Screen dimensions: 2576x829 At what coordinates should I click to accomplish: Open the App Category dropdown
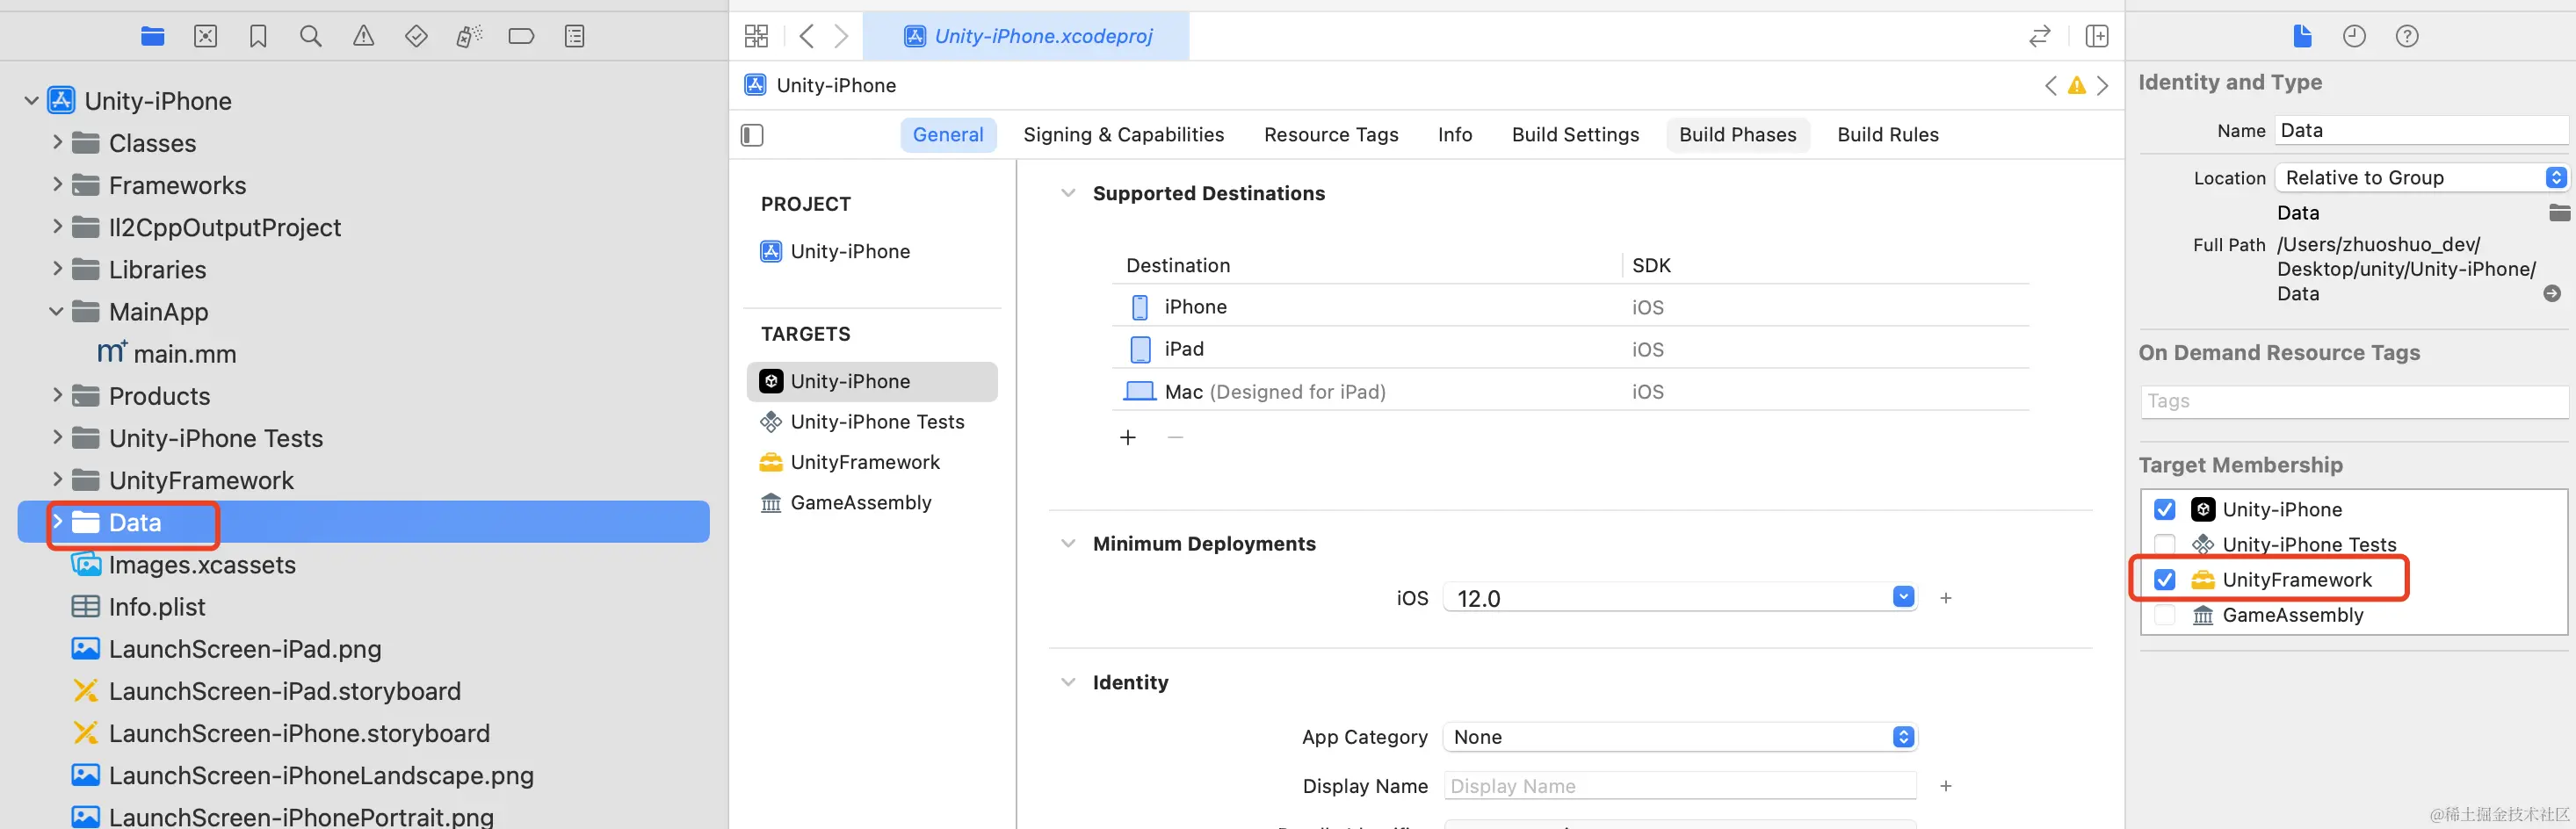pos(1680,737)
